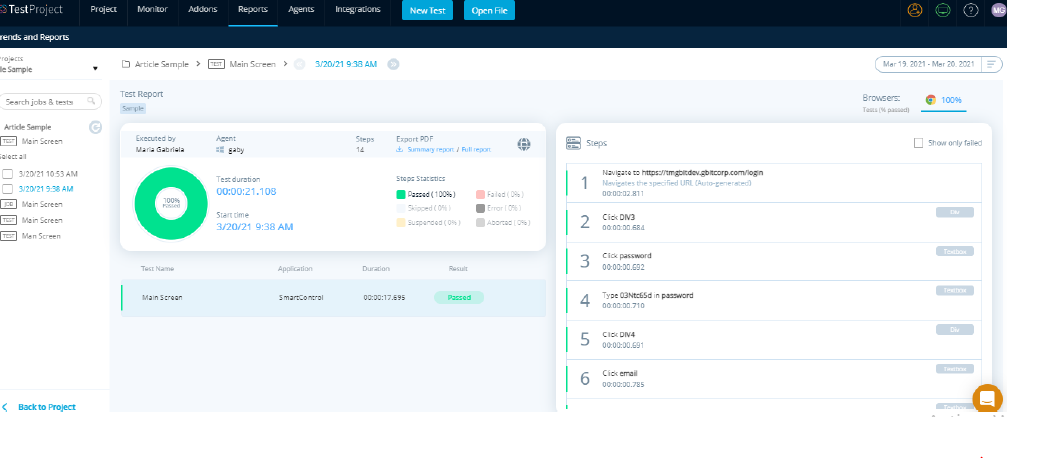Open the MG user avatar menu

[998, 11]
